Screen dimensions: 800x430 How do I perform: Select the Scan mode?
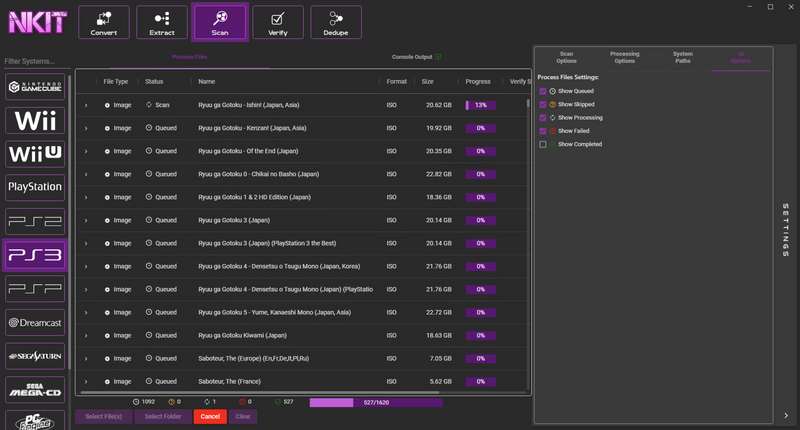220,22
